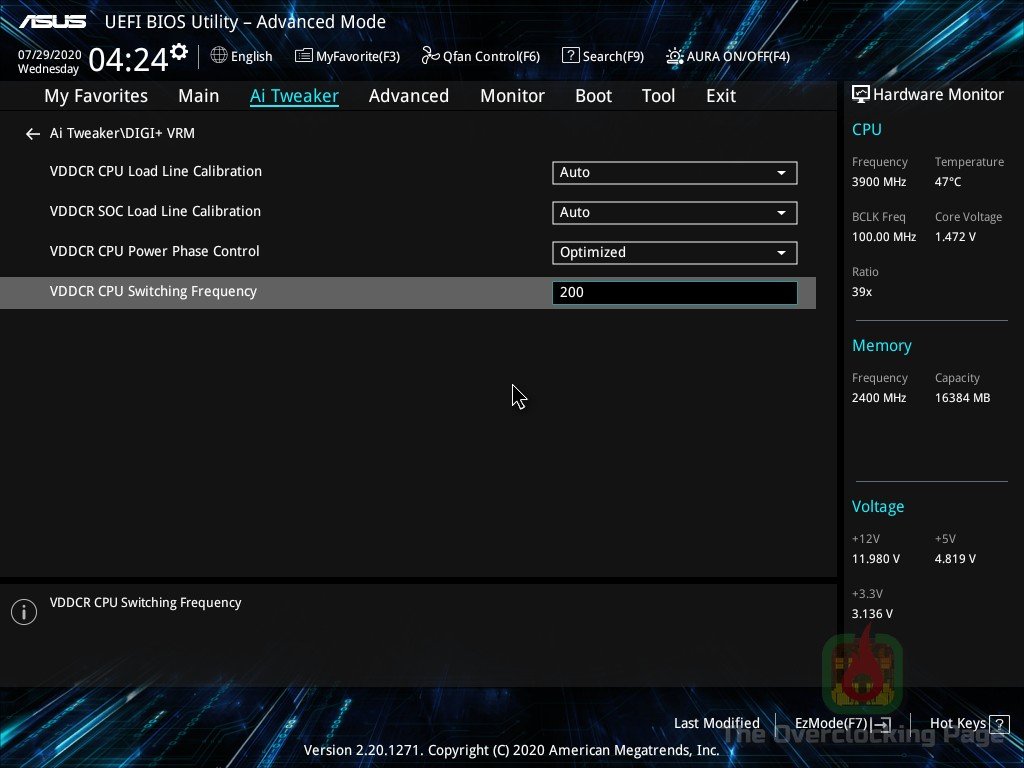Click the info icon beside VDDCR CPU Switching Frequency
This screenshot has height=768, width=1024.
click(24, 611)
